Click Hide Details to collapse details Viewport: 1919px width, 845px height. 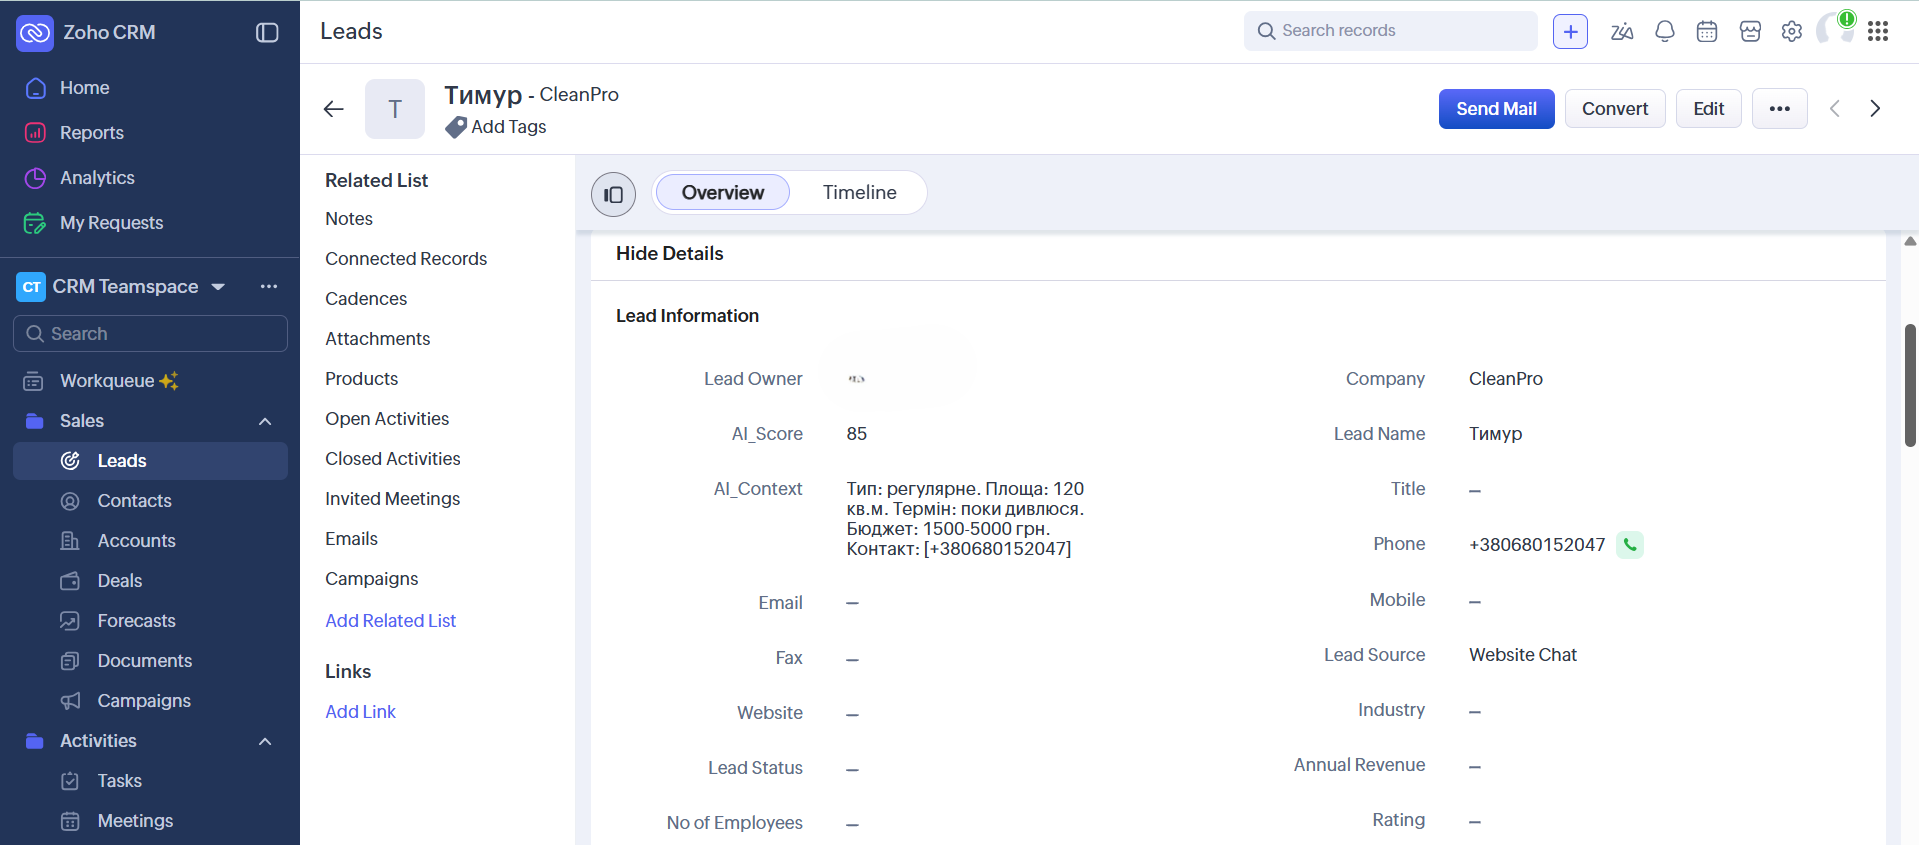coord(669,254)
